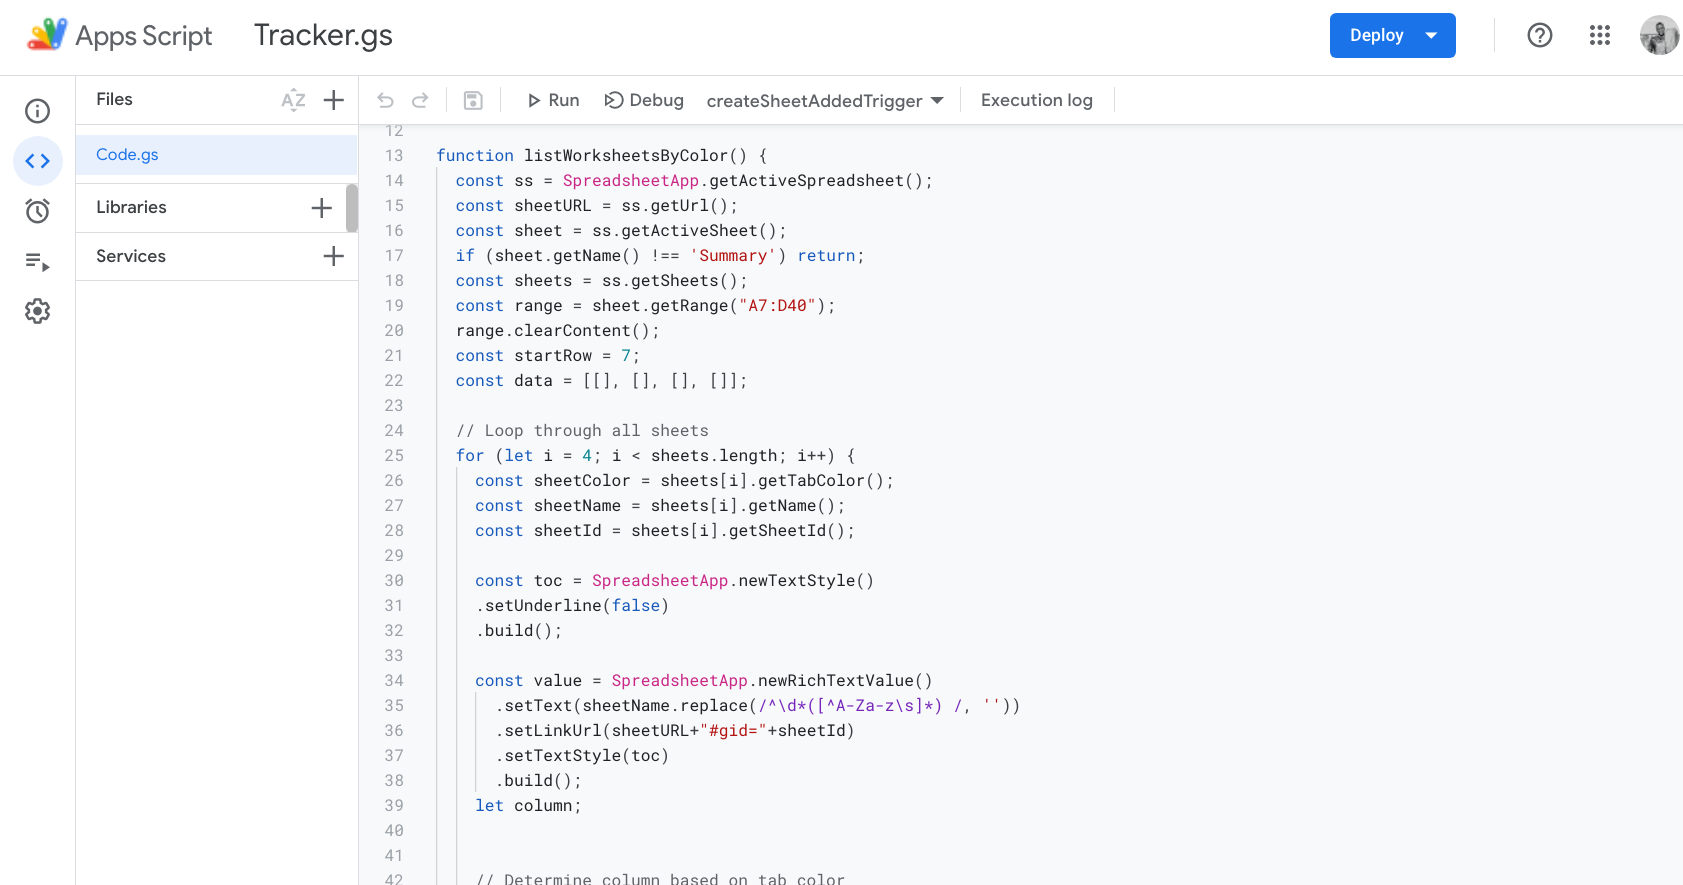Add a service with the plus icon
This screenshot has height=885, width=1683.
[x=333, y=256]
